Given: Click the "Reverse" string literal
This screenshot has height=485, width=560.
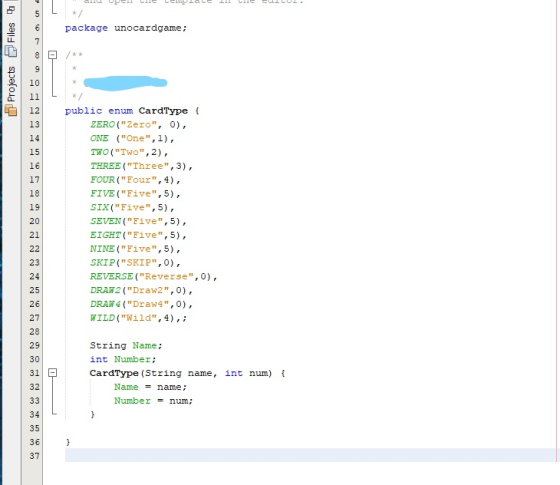Looking at the screenshot, I should (166, 276).
